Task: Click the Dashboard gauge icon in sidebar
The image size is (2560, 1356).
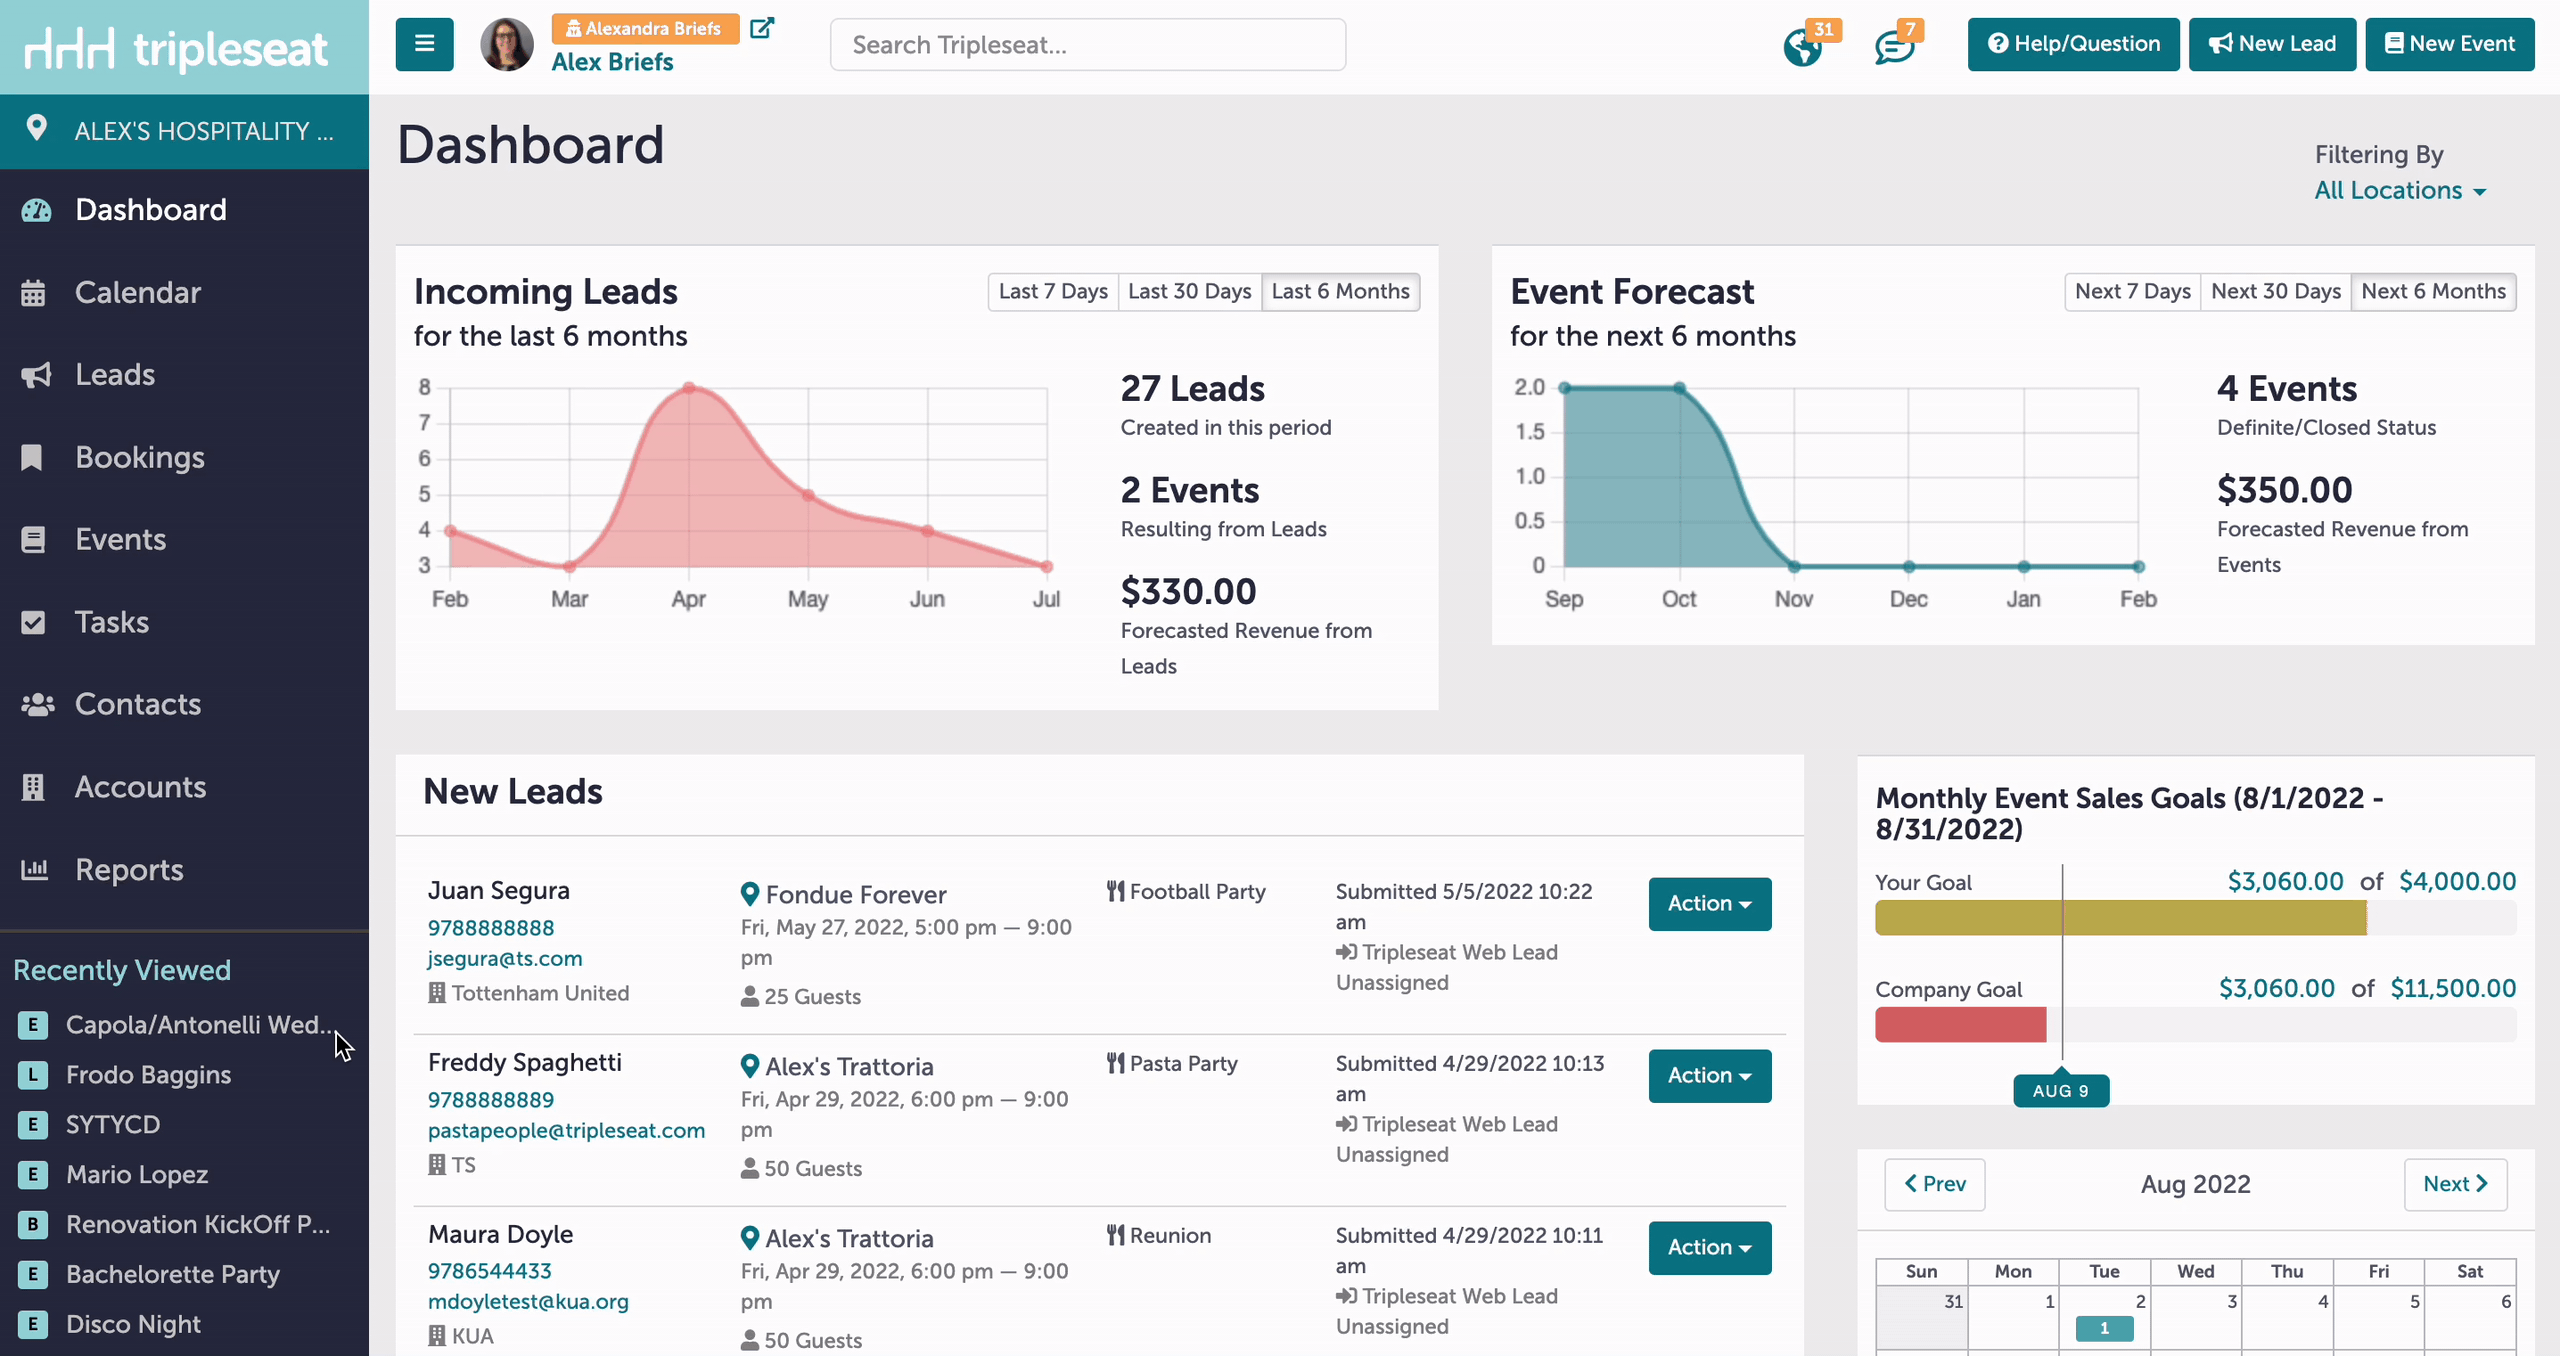Action: point(36,210)
